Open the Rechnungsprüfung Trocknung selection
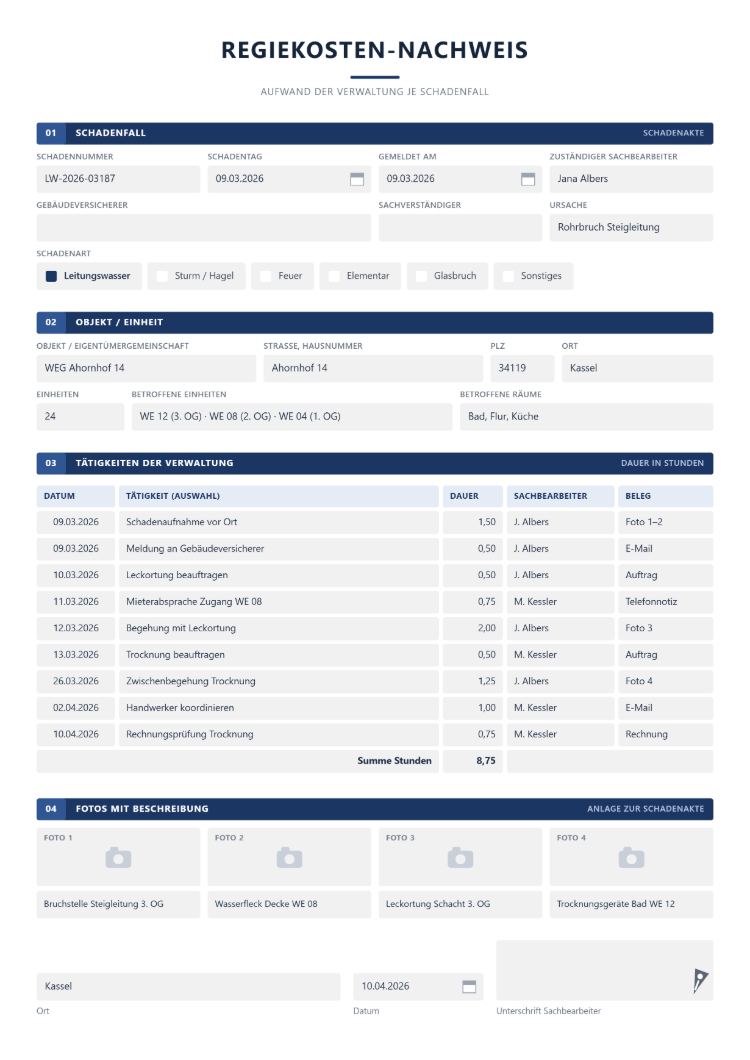Screen dimensions: 750x1060 click(279, 734)
